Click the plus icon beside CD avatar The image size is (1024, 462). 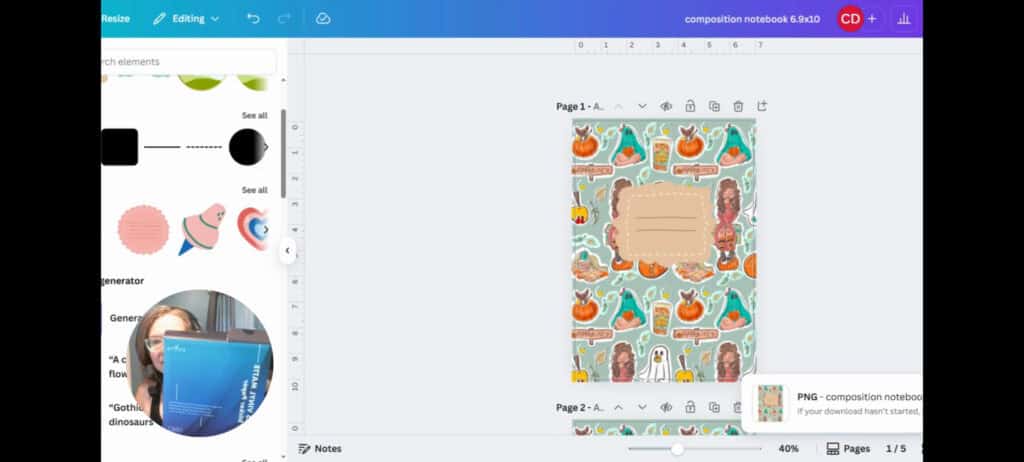pyautogui.click(x=872, y=18)
